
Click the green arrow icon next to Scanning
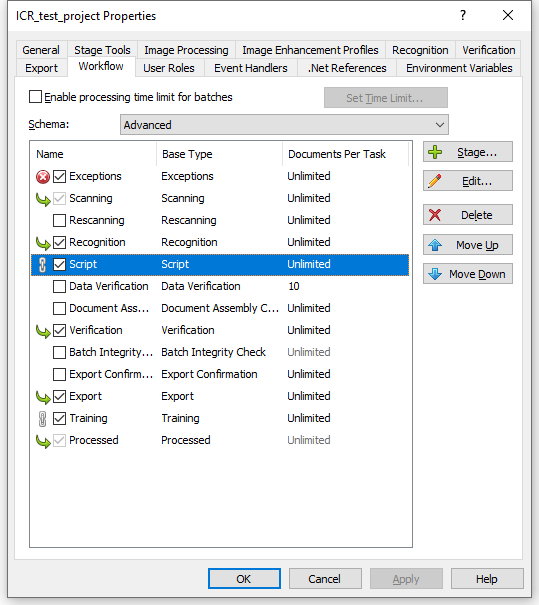point(43,199)
